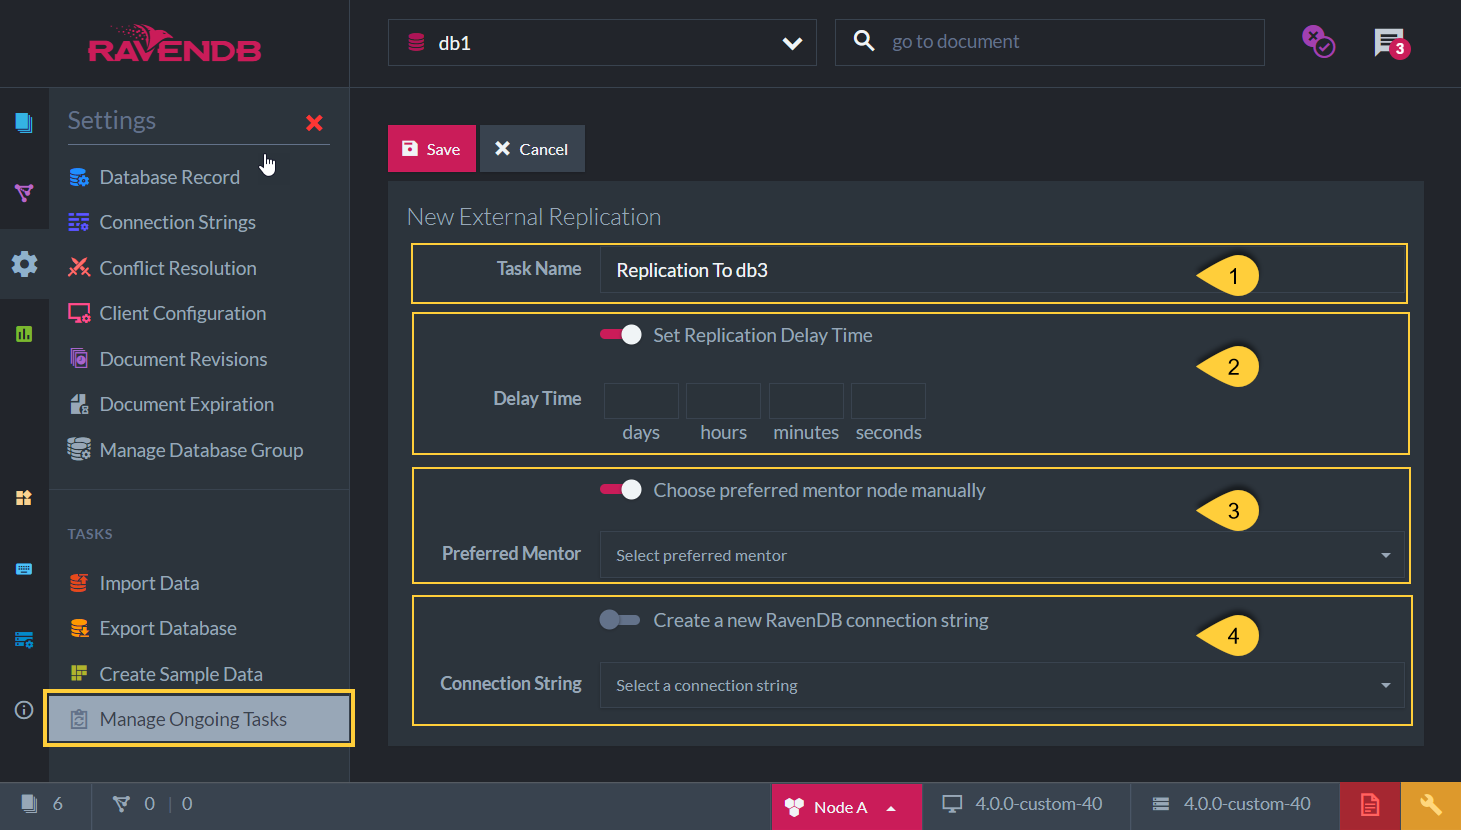This screenshot has width=1461, height=830.
Task: Focus the delay minutes field
Action: tap(806, 400)
